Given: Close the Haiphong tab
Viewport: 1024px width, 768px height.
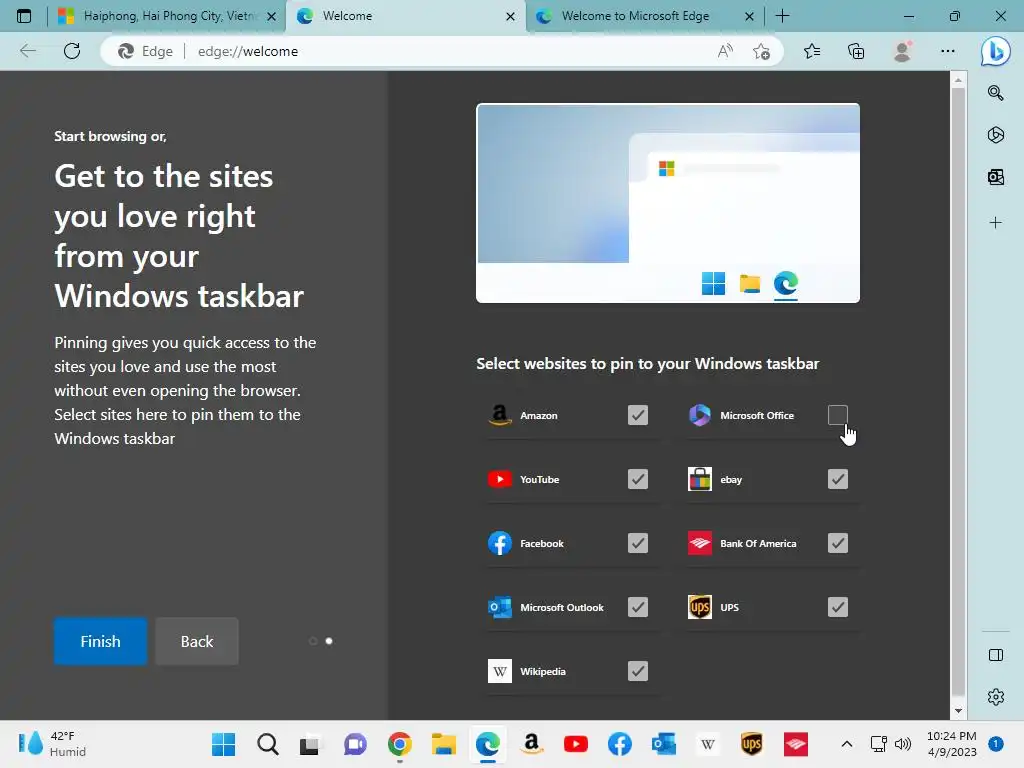Looking at the screenshot, I should (272, 16).
